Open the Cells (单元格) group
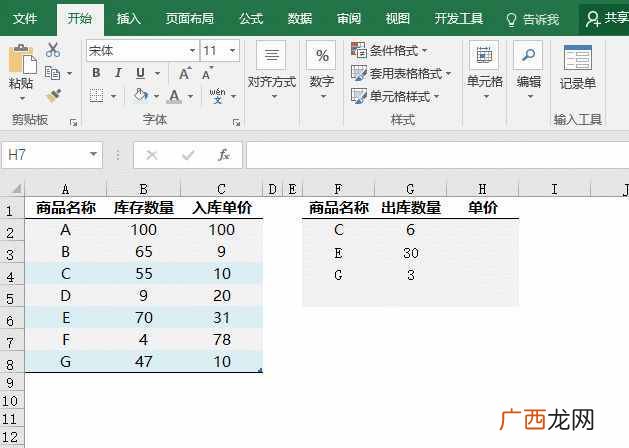629x448 pixels. coord(485,71)
